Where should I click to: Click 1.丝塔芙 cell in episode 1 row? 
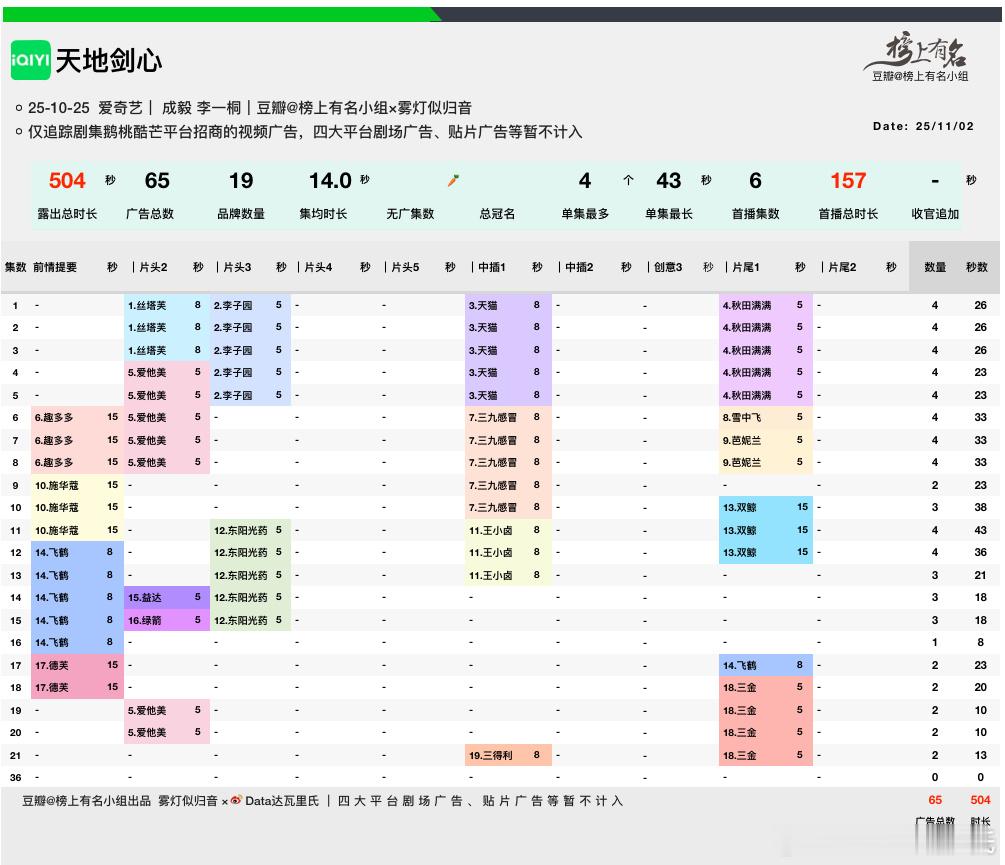click(x=167, y=306)
